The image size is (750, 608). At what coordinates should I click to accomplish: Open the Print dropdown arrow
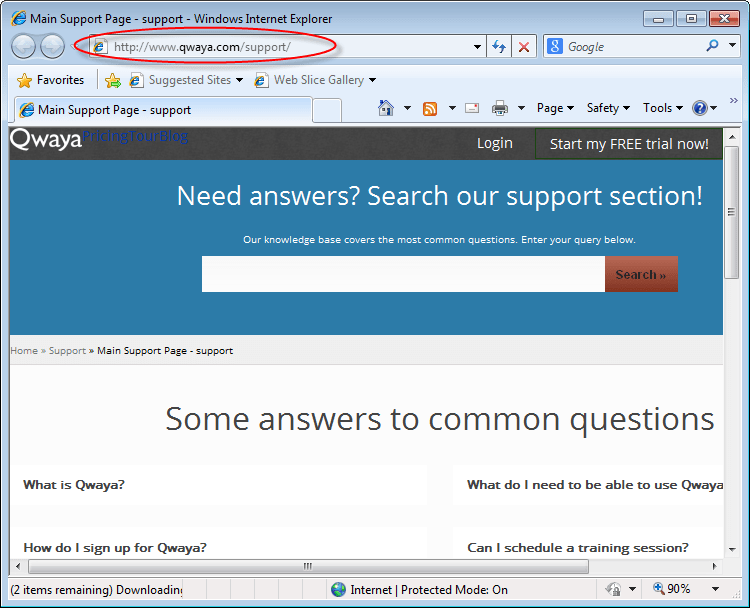tap(521, 108)
